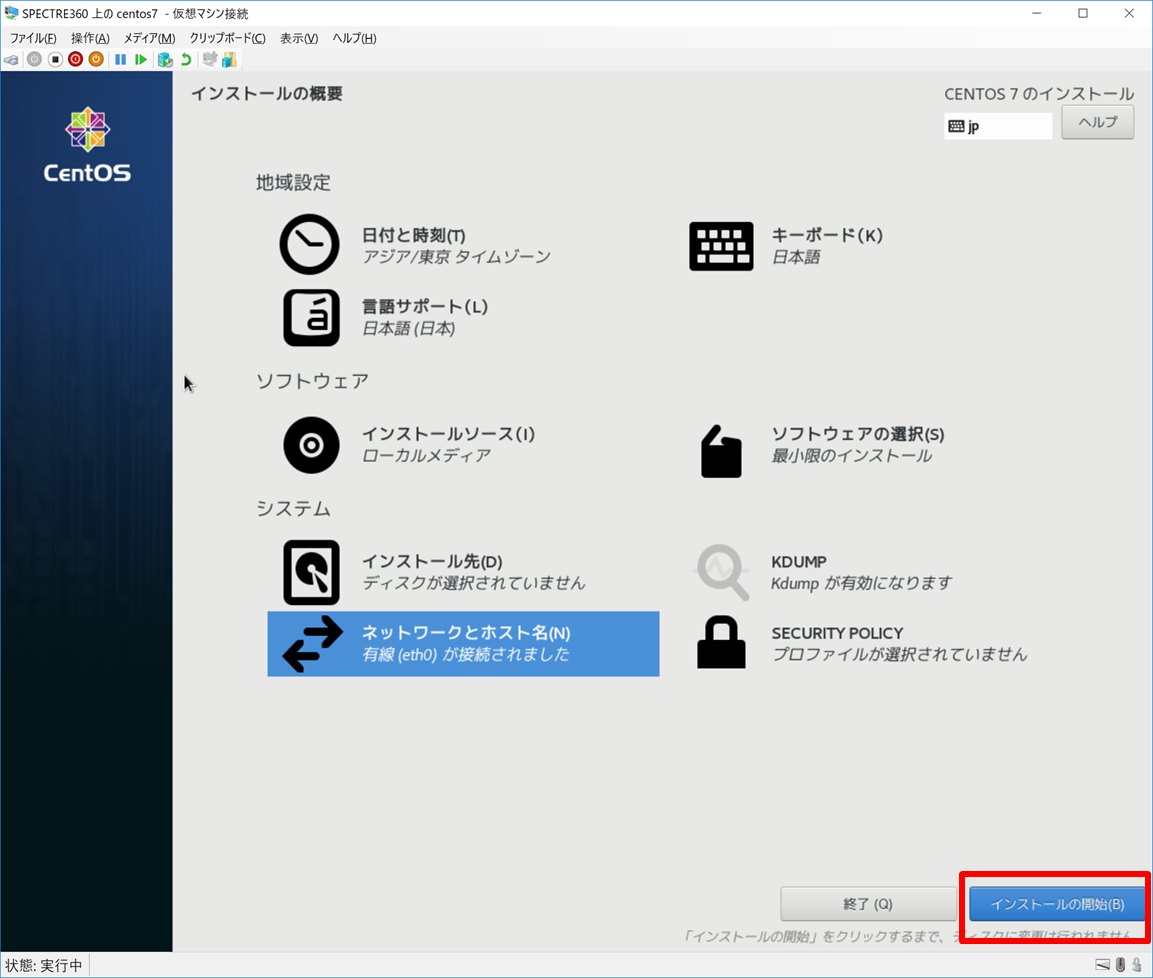Click the CentOS logo in sidebar
Image resolution: width=1153 pixels, height=978 pixels.
pyautogui.click(x=88, y=145)
